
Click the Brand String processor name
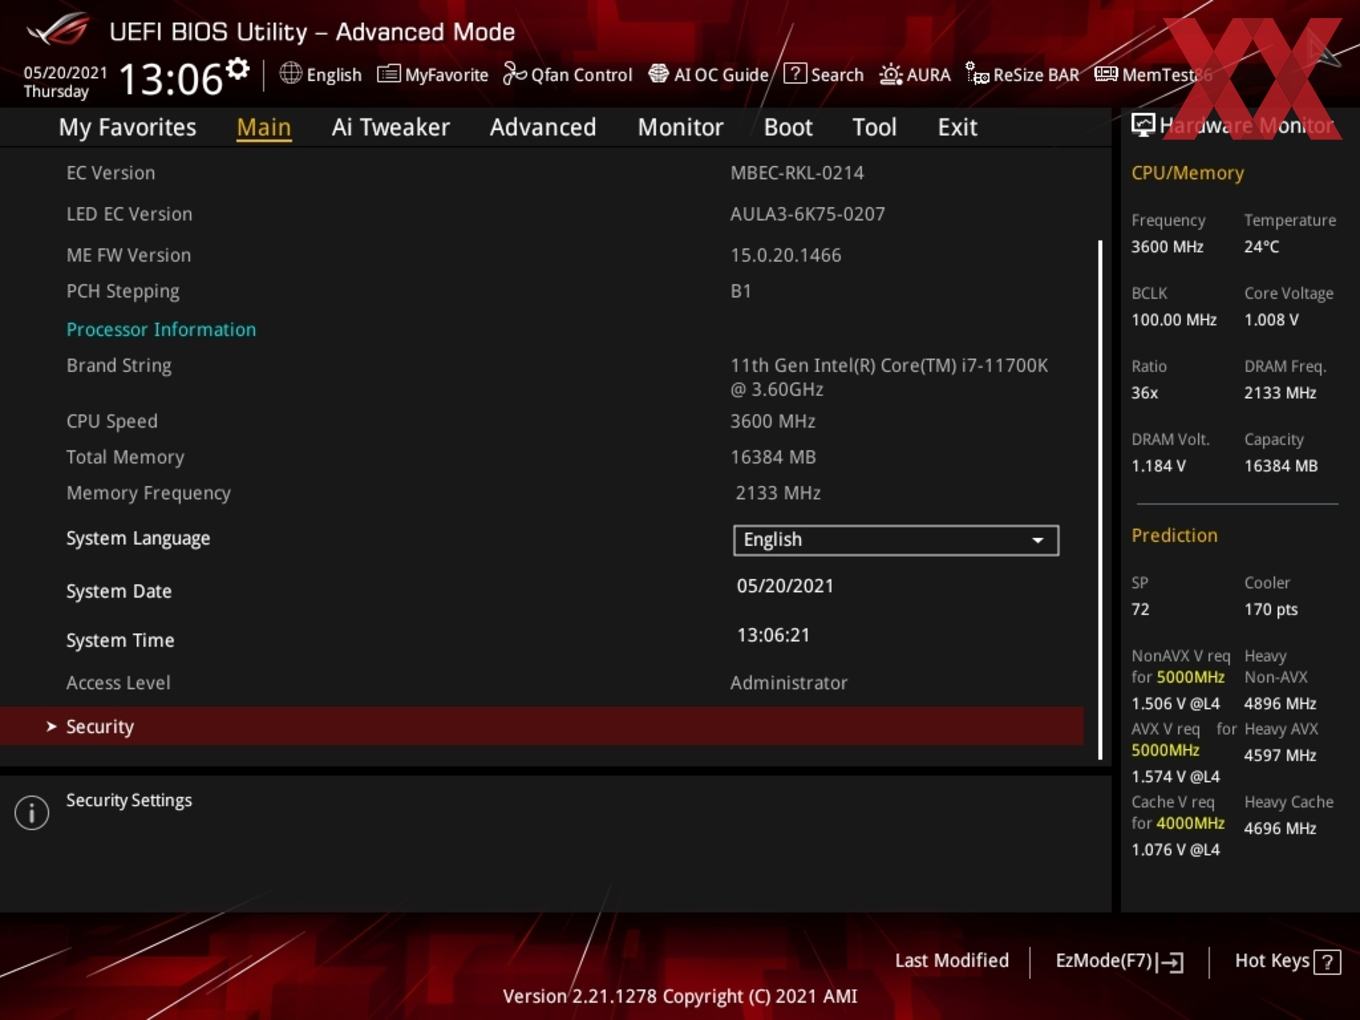[889, 377]
